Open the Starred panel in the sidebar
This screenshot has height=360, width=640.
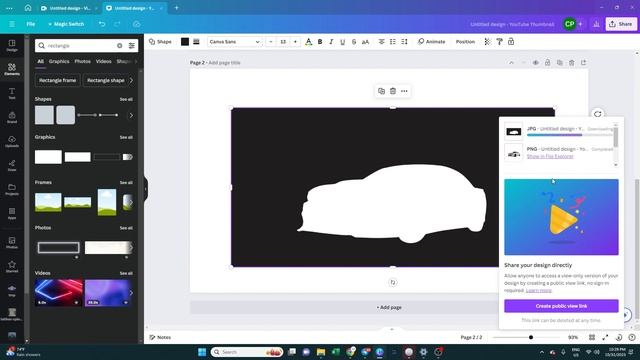pyautogui.click(x=12, y=267)
